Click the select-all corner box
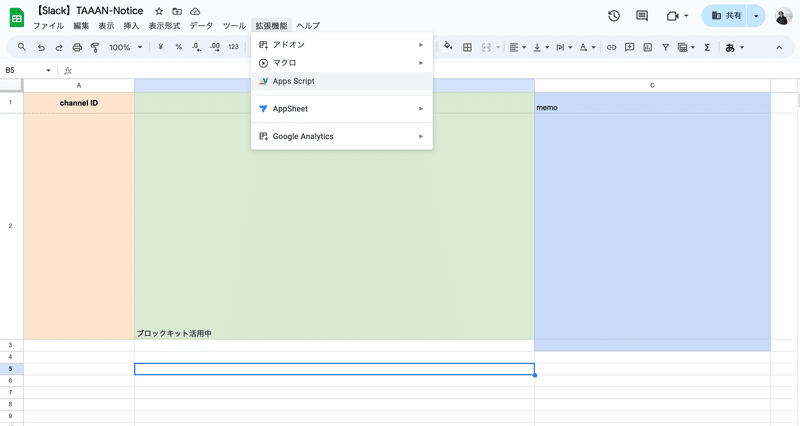The image size is (800, 426). [11, 85]
